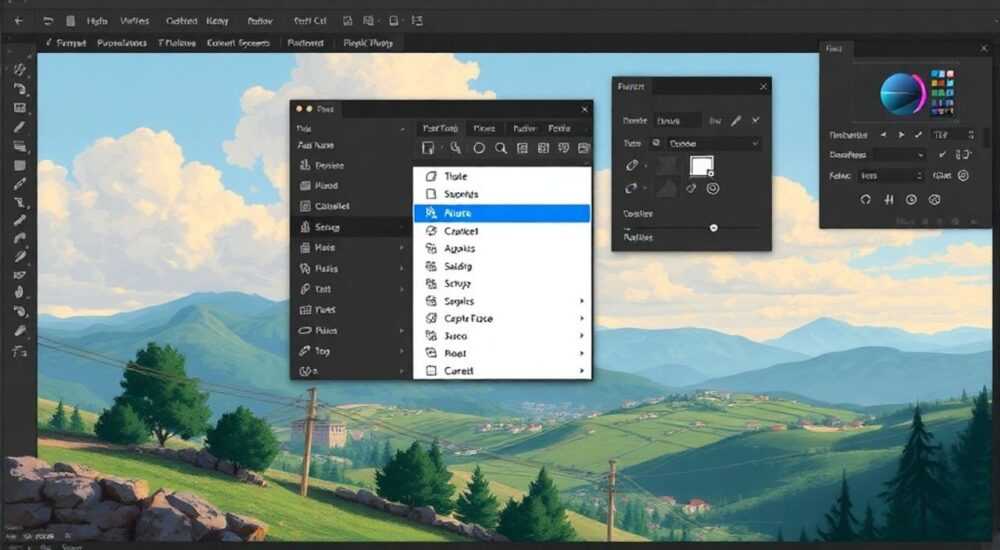The image size is (1000, 550).
Task: Select the highlighted blue menu entry
Action: point(502,213)
